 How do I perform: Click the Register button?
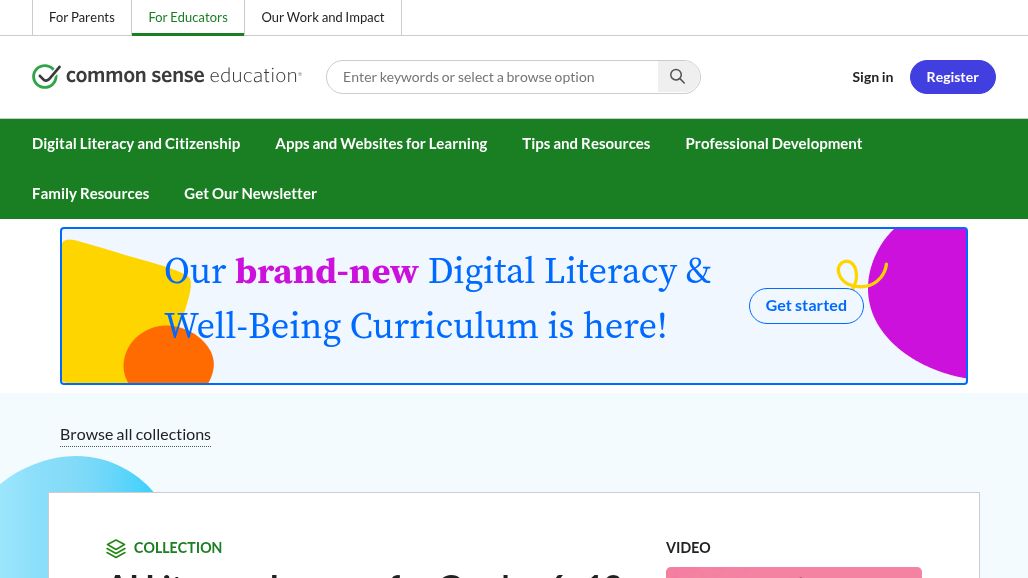click(952, 76)
